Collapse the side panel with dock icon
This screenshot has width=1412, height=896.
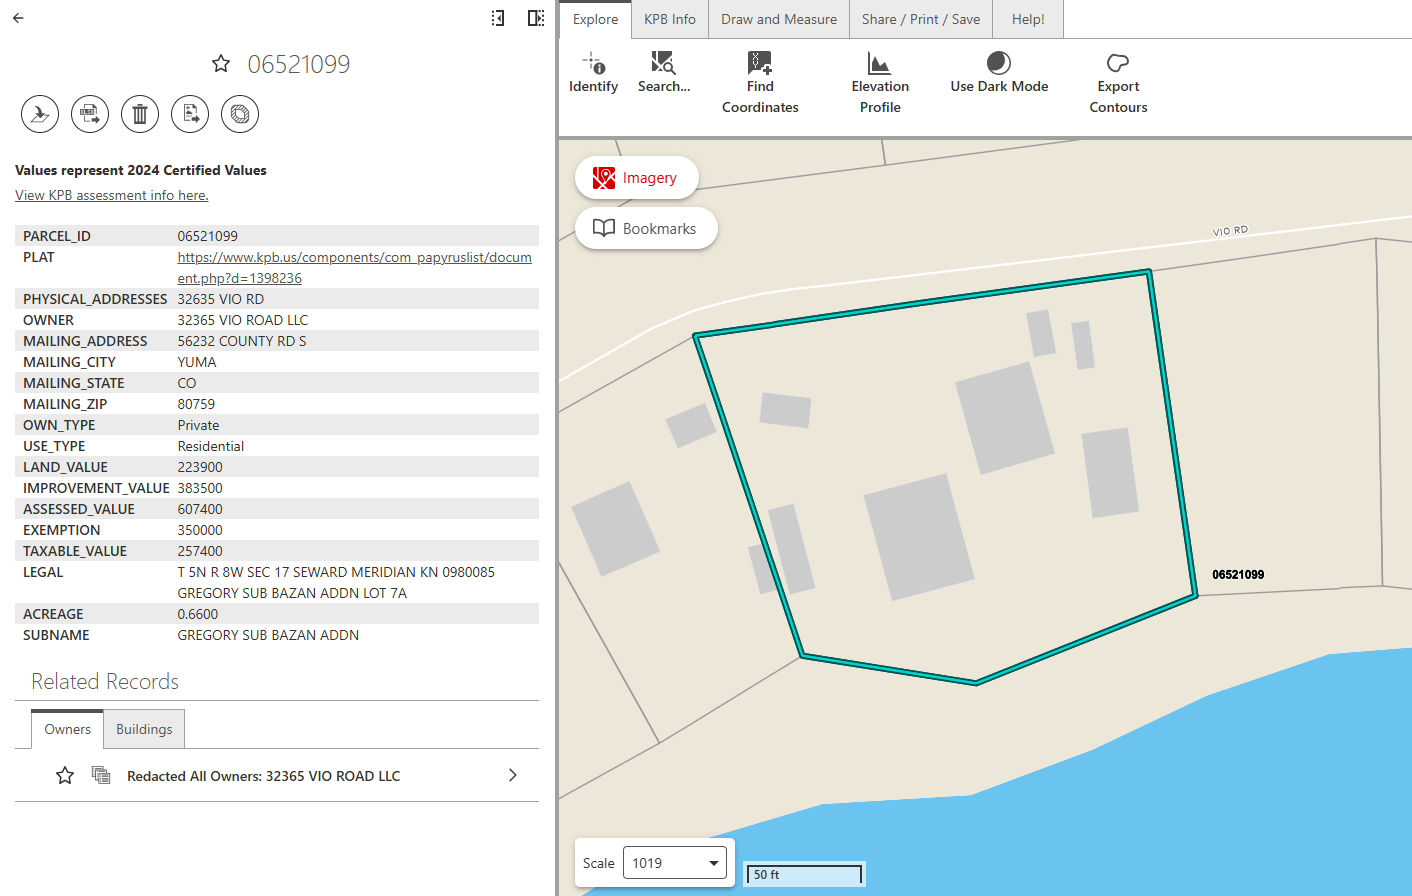[498, 18]
